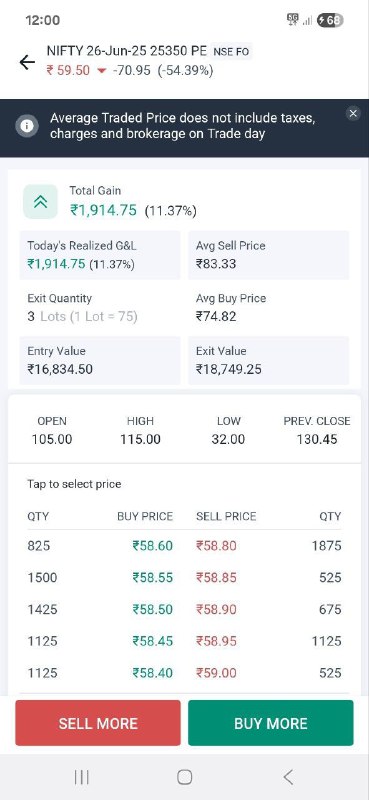Tap the NSE FO exchange tag
Image resolution: width=369 pixels, height=800 pixels.
click(x=231, y=52)
